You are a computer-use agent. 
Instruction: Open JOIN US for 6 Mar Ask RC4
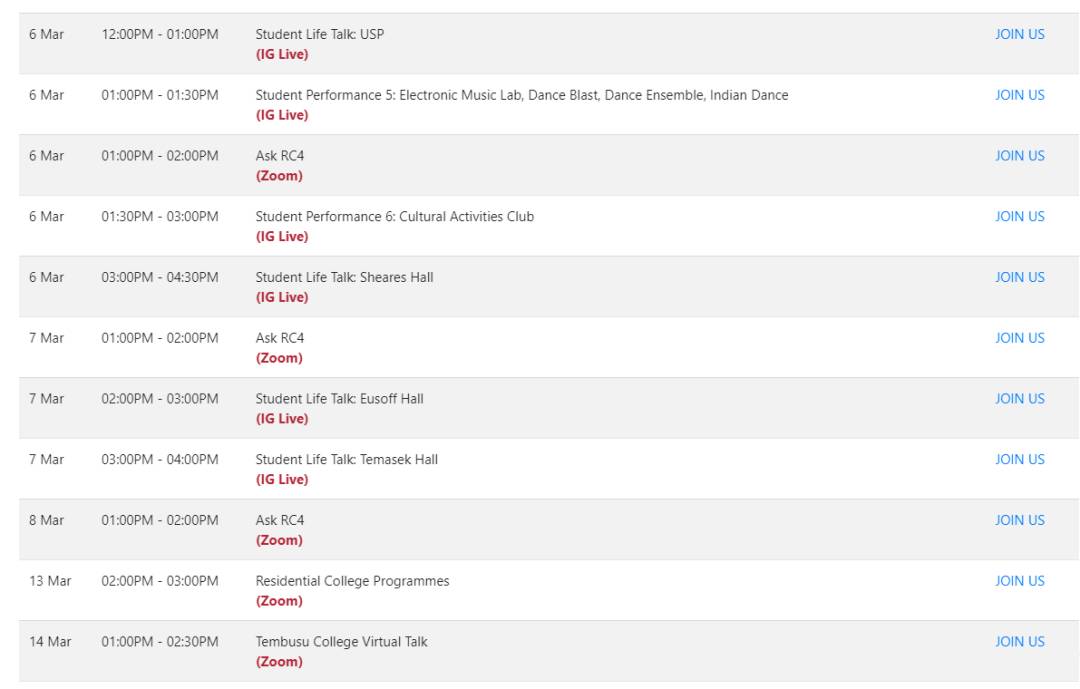(1019, 156)
